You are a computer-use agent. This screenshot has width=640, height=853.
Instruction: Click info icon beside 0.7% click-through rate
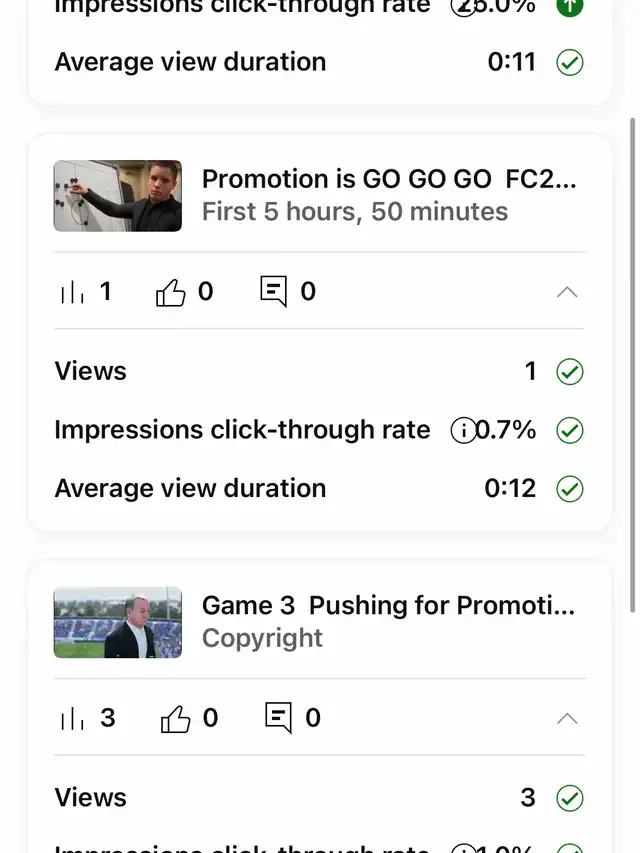(463, 431)
